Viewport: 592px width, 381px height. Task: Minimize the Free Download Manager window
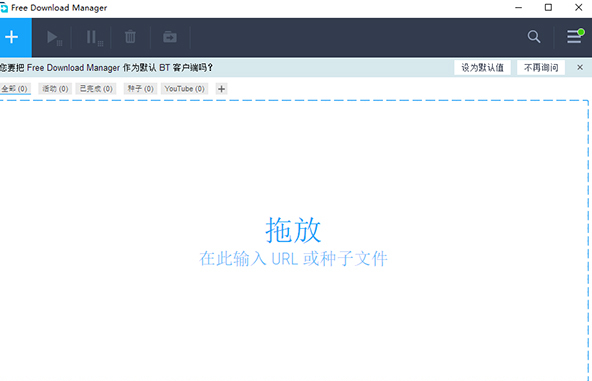[x=518, y=8]
